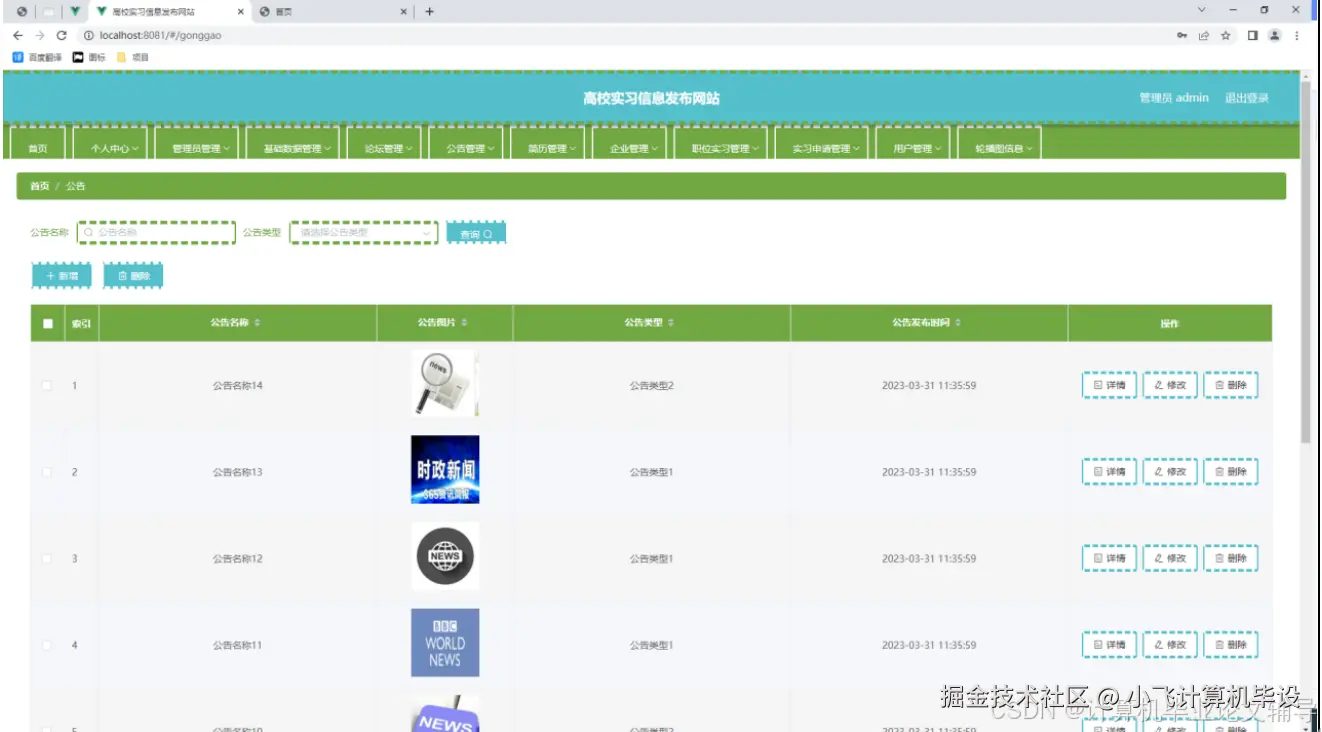Click the page vertical scrollbar thumb
1322x732 pixels.
point(1305,262)
